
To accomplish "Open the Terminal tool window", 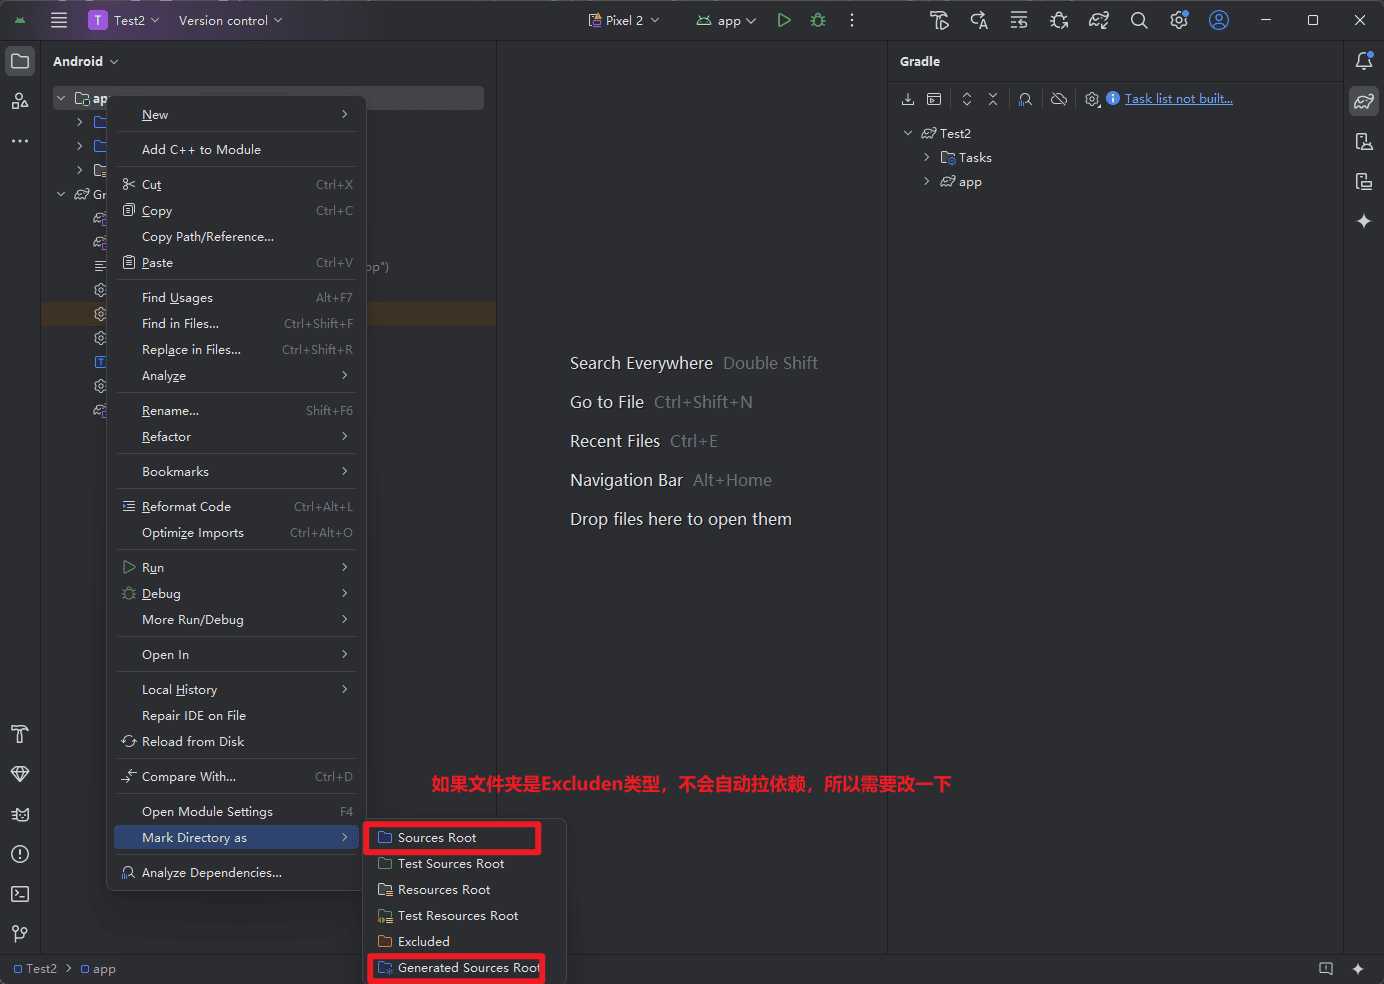I will (x=20, y=894).
